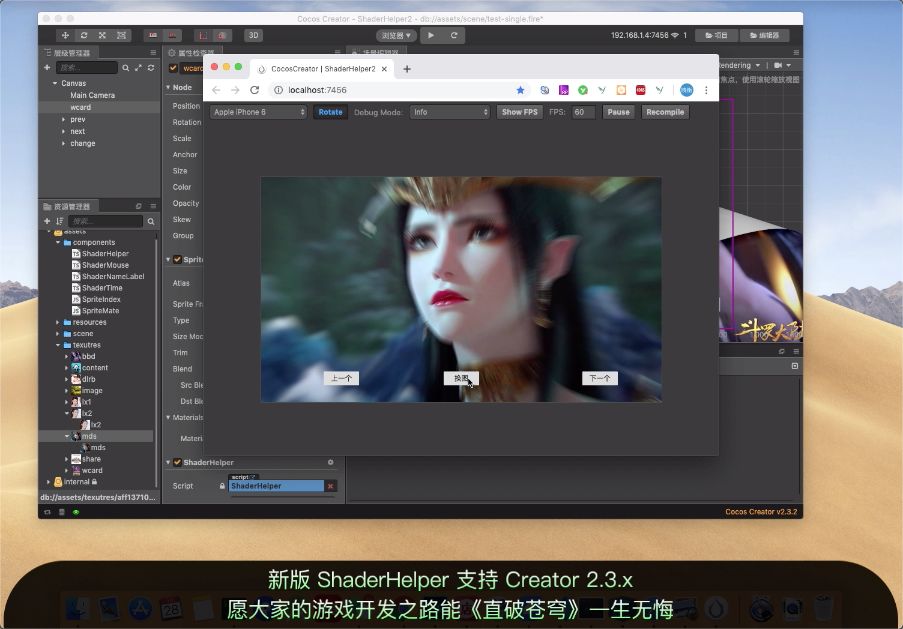
Task: Select the CocosCreator | ShaderHelper2 browser tab
Action: pos(321,69)
